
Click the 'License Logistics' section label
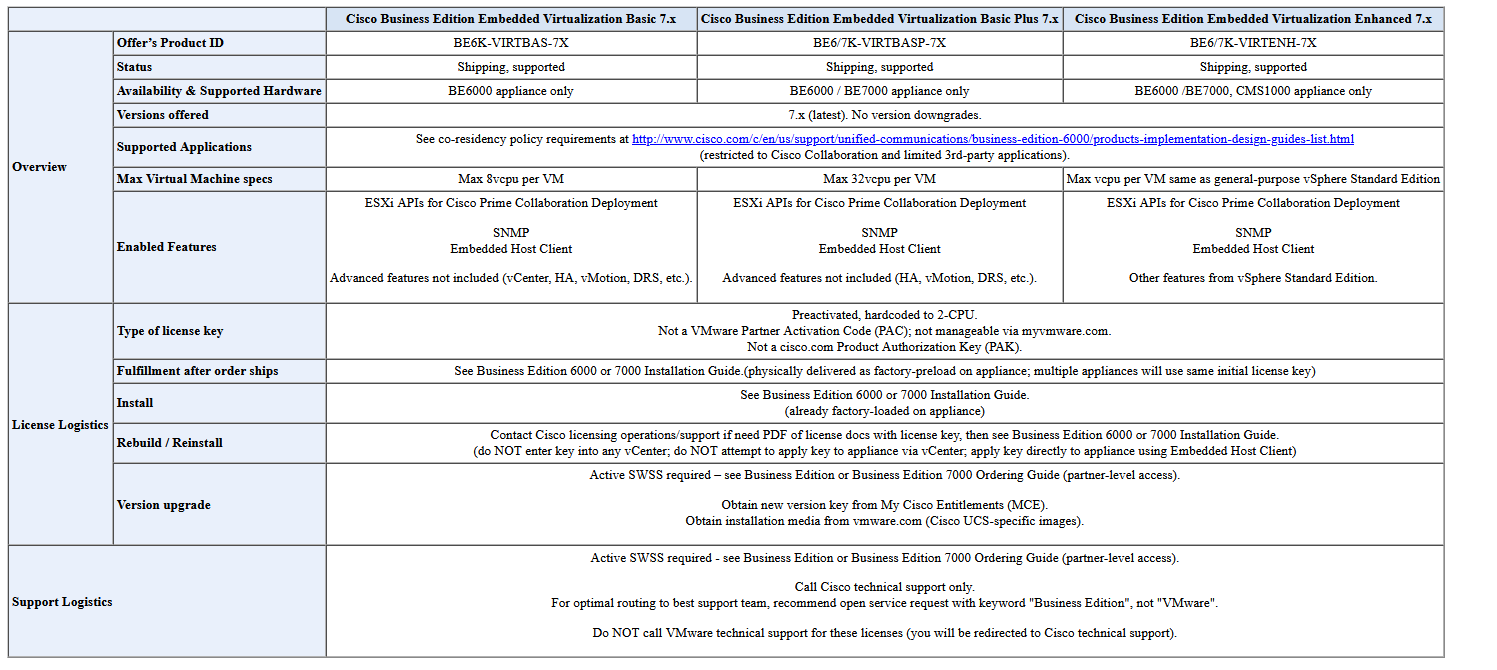pyautogui.click(x=60, y=425)
